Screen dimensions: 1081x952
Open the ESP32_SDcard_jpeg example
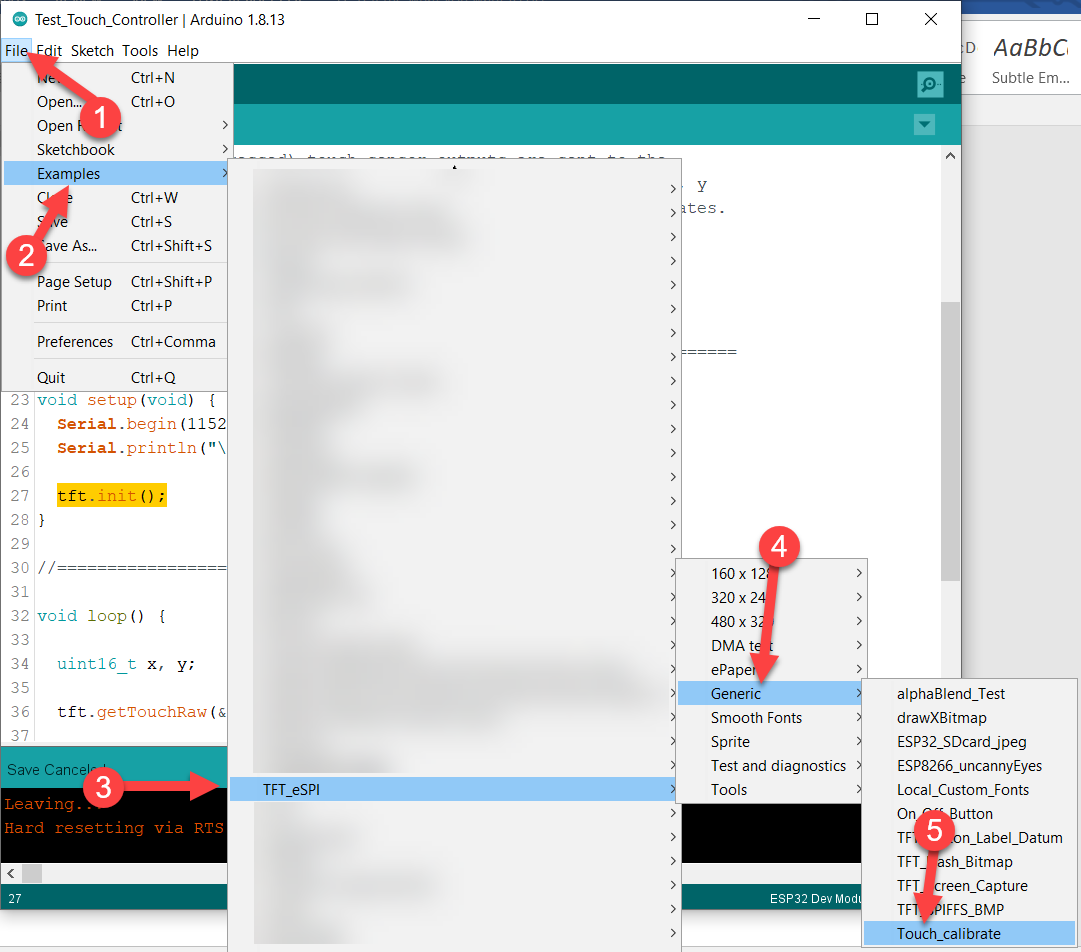pos(969,742)
